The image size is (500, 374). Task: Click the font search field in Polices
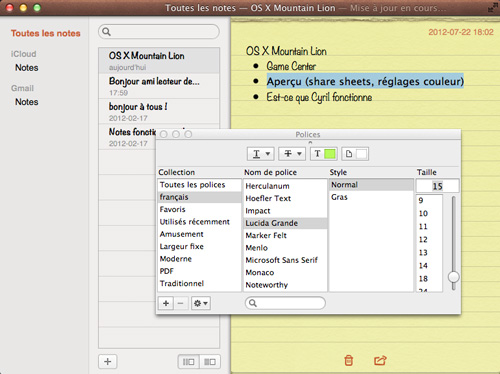click(x=285, y=303)
